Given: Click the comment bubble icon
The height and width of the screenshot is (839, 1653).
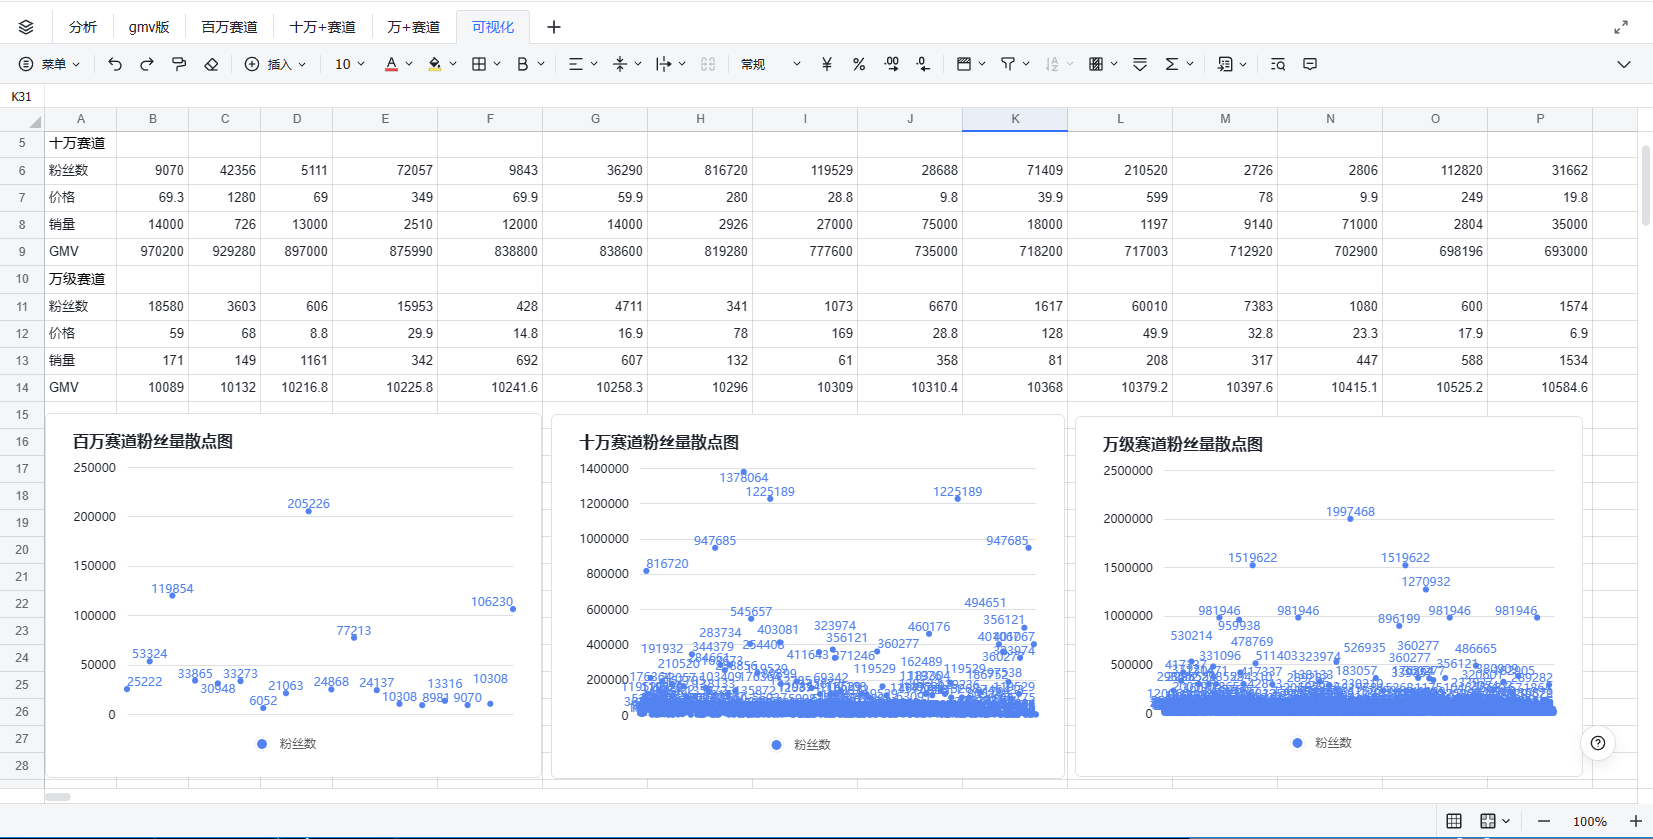Looking at the screenshot, I should 1310,64.
